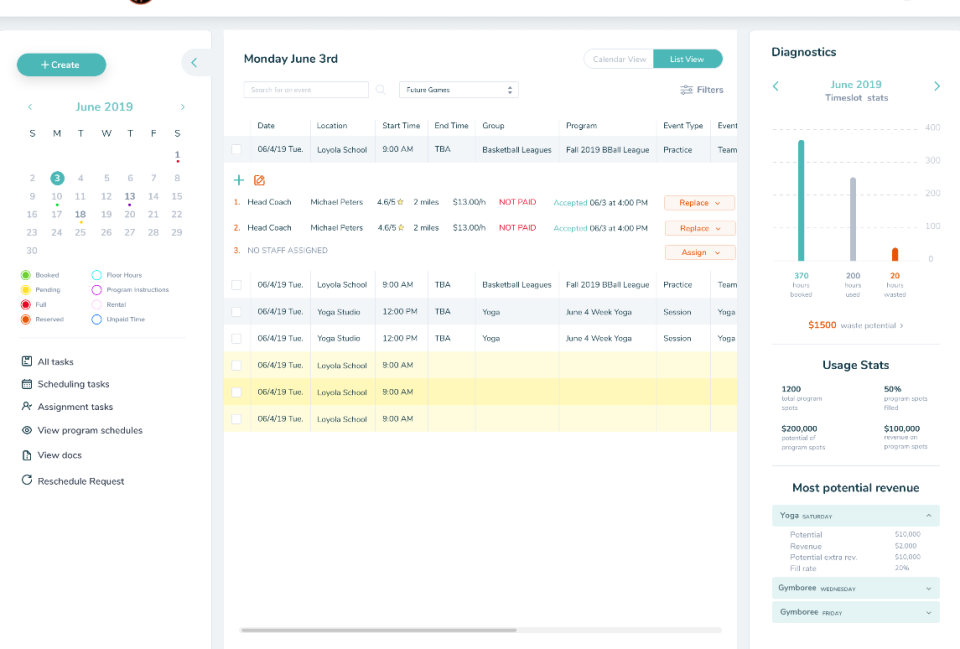Click the Reschedule Request icon
Image resolution: width=960 pixels, height=649 pixels.
pyautogui.click(x=27, y=481)
